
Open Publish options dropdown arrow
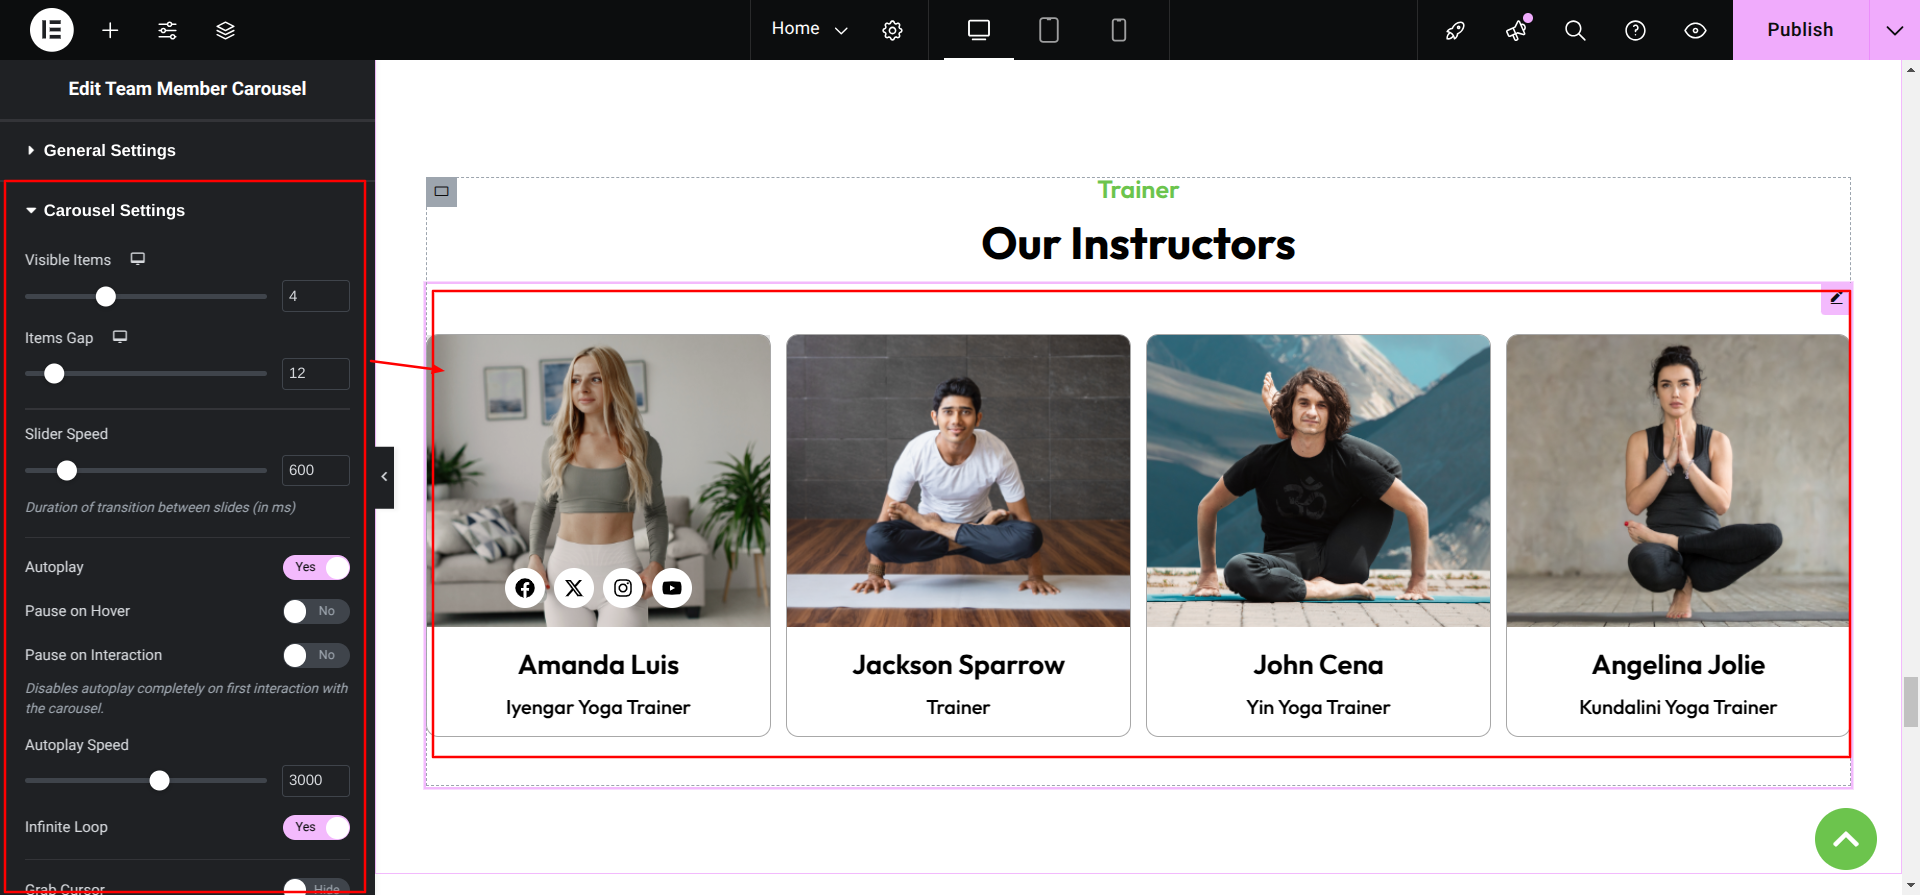click(1894, 30)
